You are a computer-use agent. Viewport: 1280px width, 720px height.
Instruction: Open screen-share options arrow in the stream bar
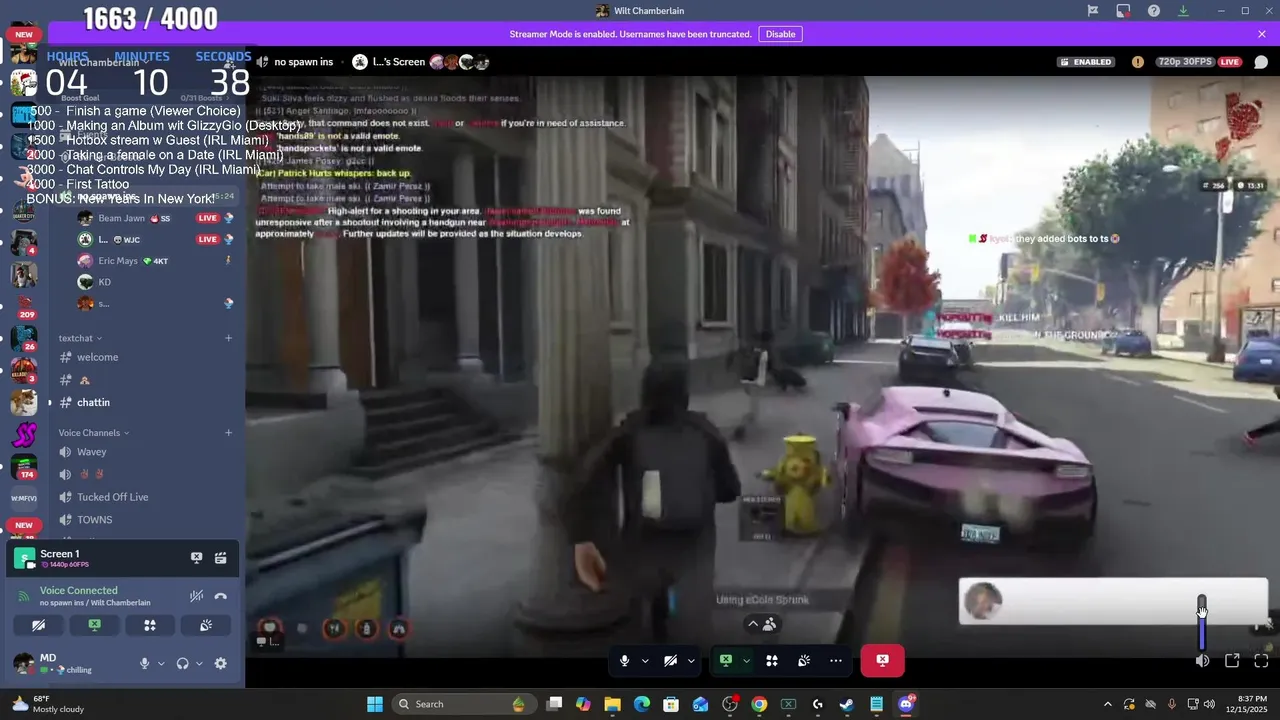[x=746, y=660]
